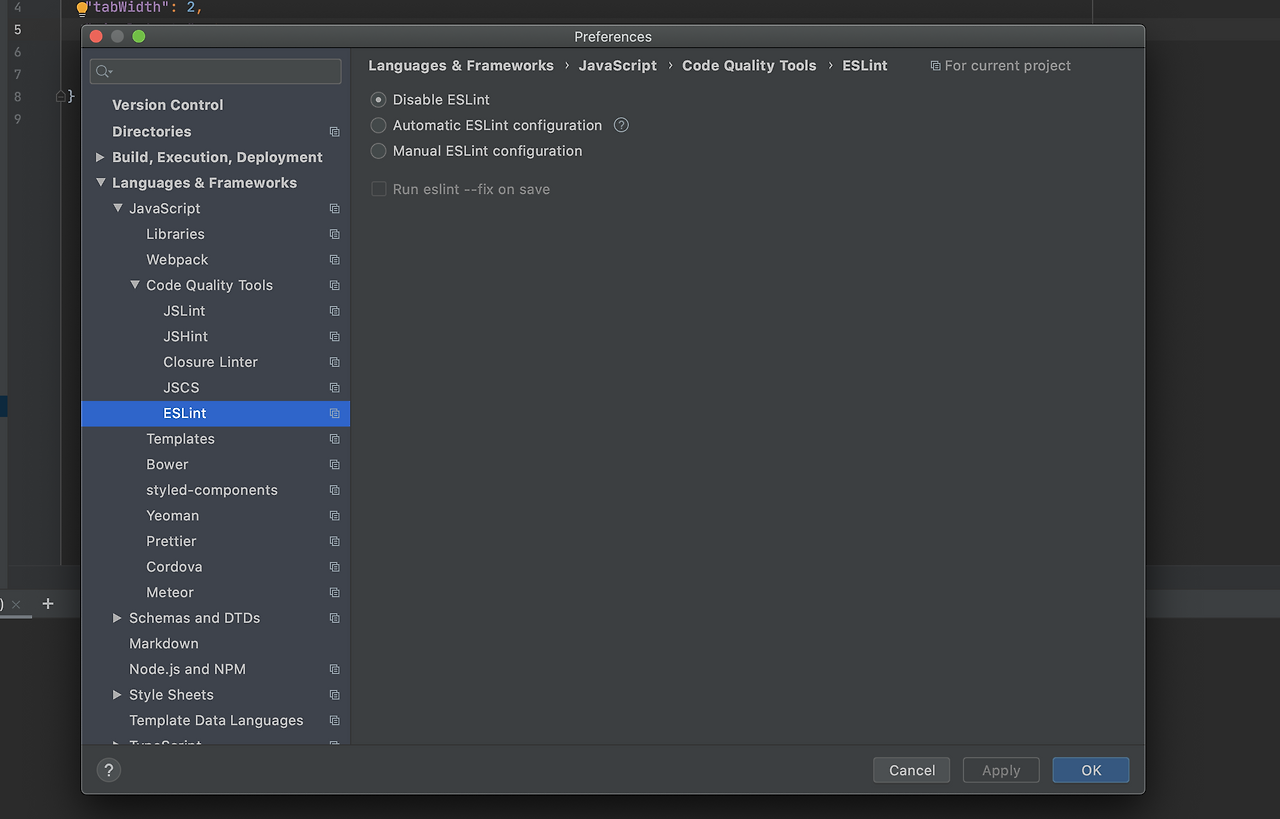Expand the Build, Execution, Deployment section

100,157
